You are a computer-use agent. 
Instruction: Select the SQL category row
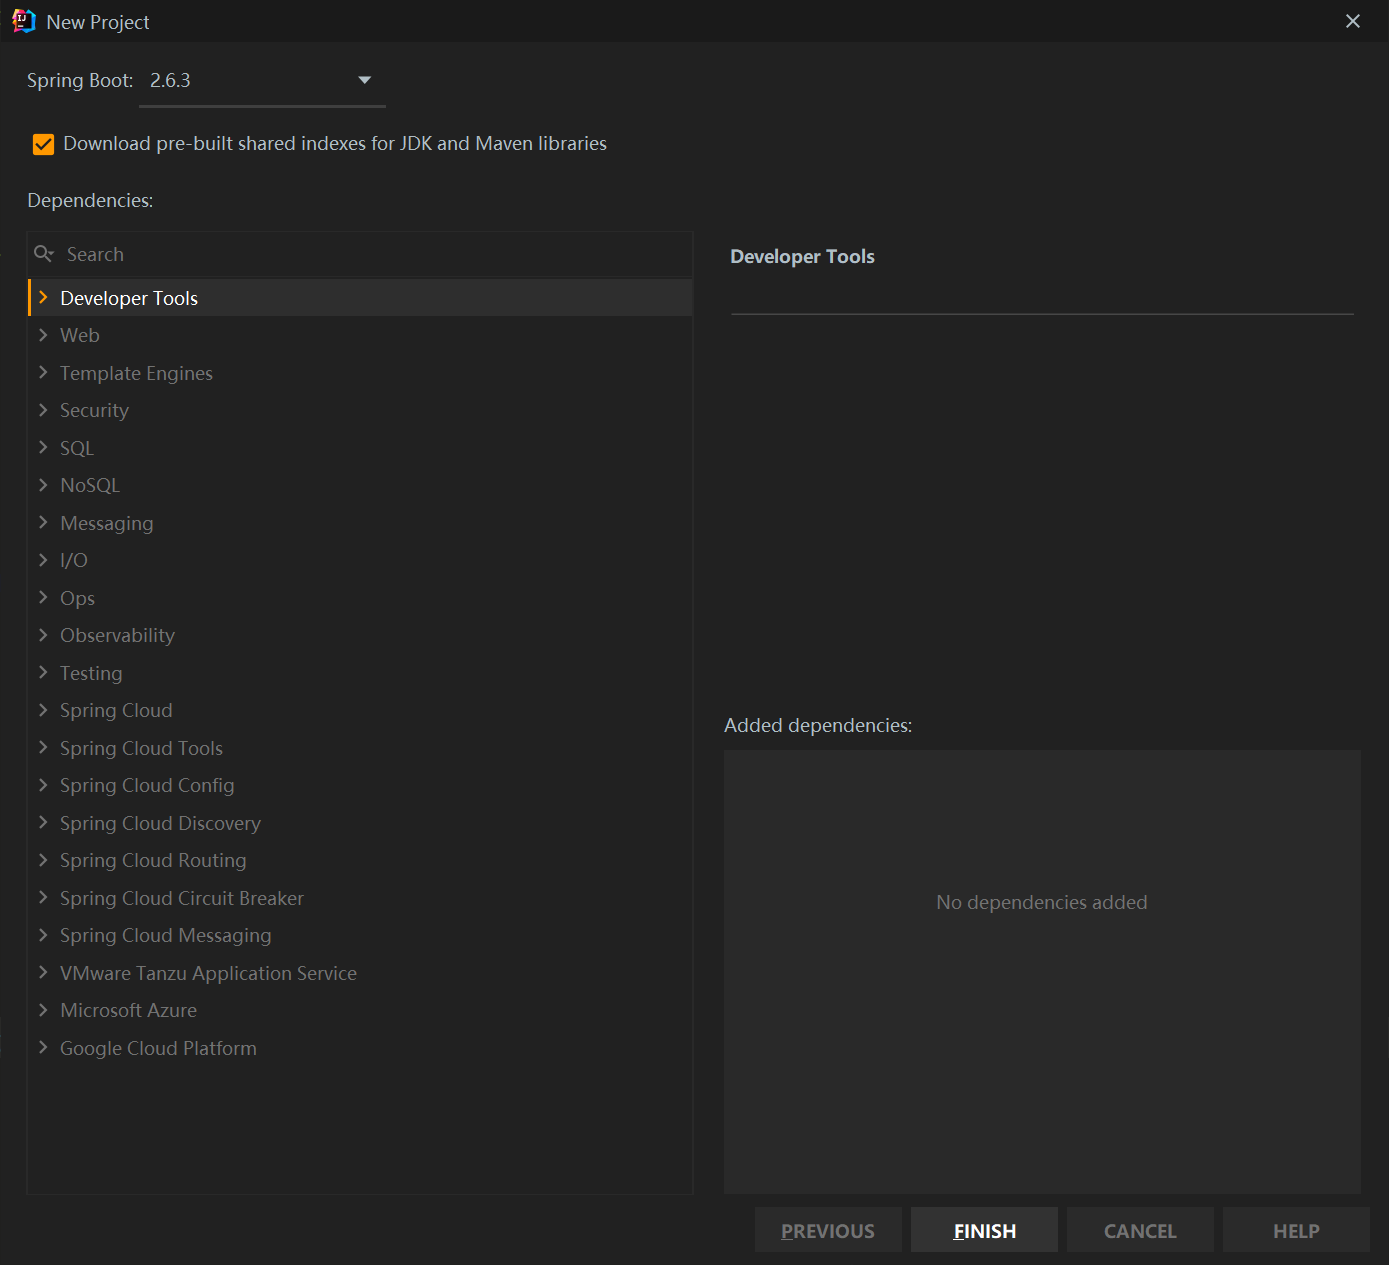coord(360,448)
